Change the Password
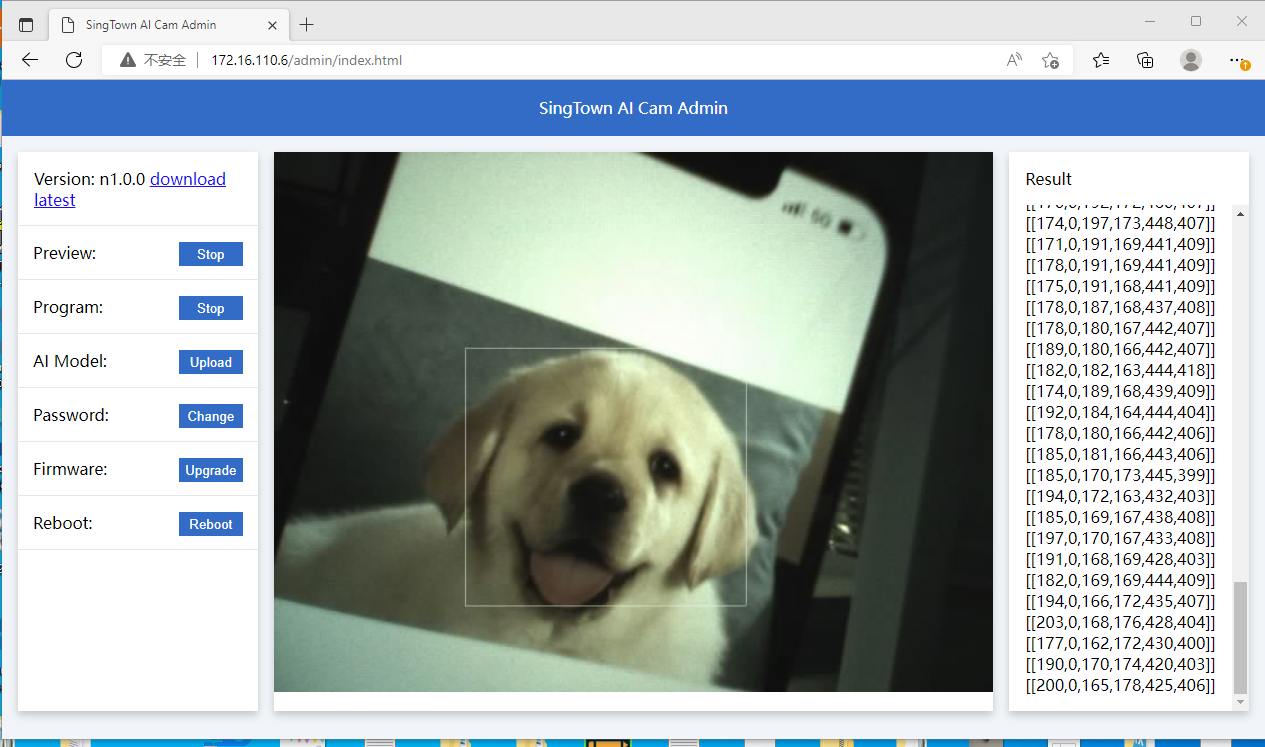The image size is (1265, 747). point(210,416)
